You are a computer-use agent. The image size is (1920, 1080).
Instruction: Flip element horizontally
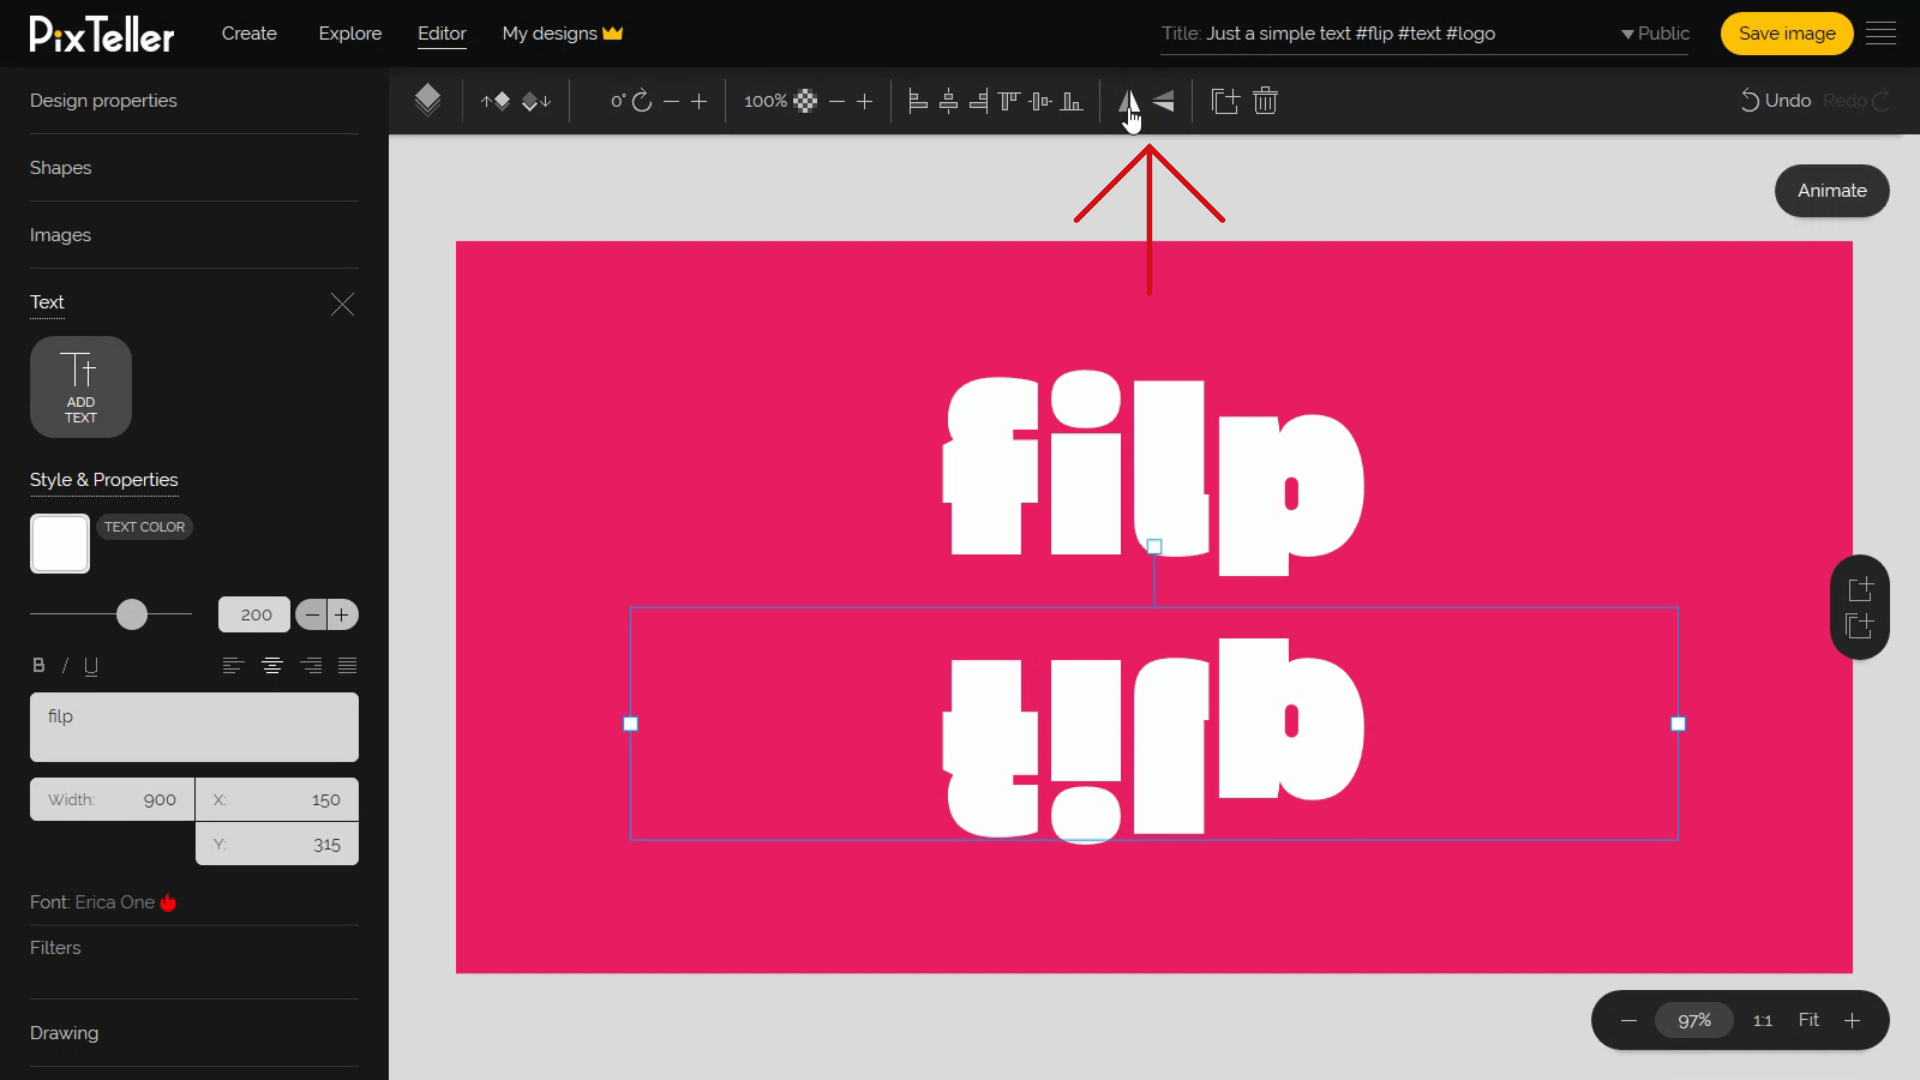pyautogui.click(x=1128, y=101)
